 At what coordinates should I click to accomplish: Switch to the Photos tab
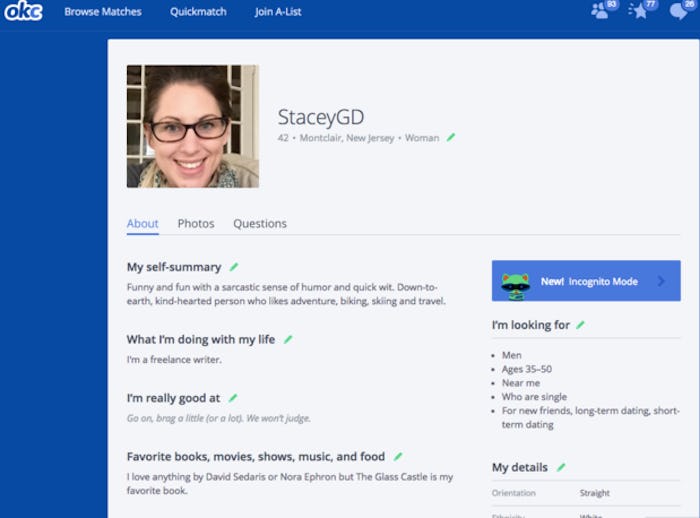[196, 224]
